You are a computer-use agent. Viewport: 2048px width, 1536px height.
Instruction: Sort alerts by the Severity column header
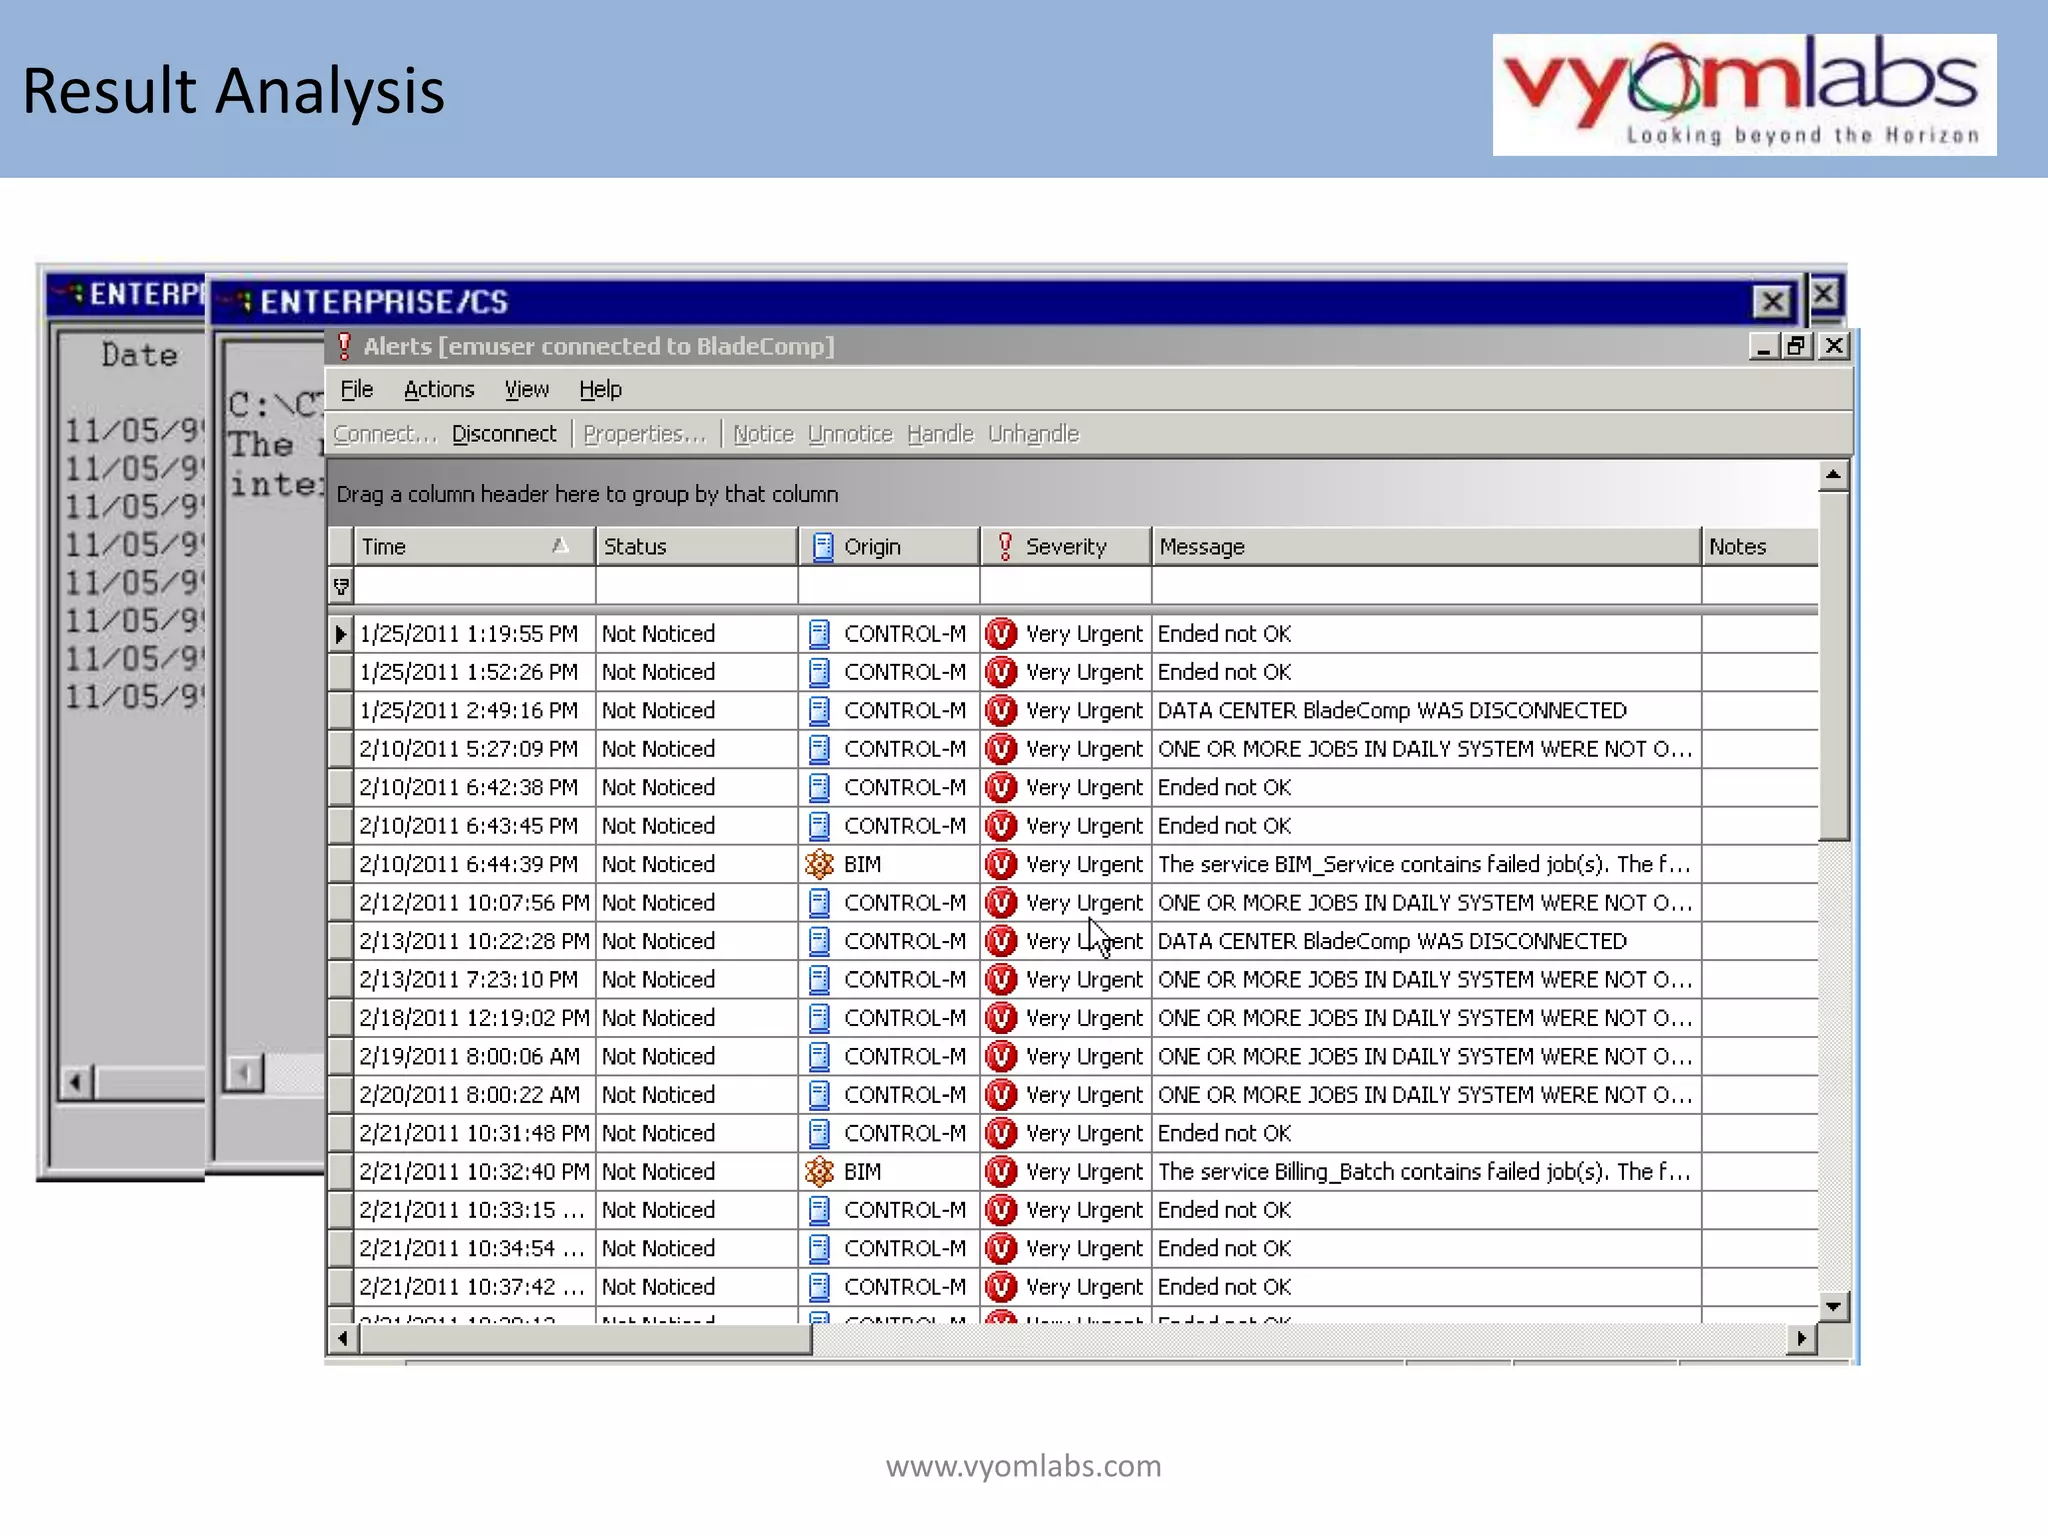point(1066,546)
